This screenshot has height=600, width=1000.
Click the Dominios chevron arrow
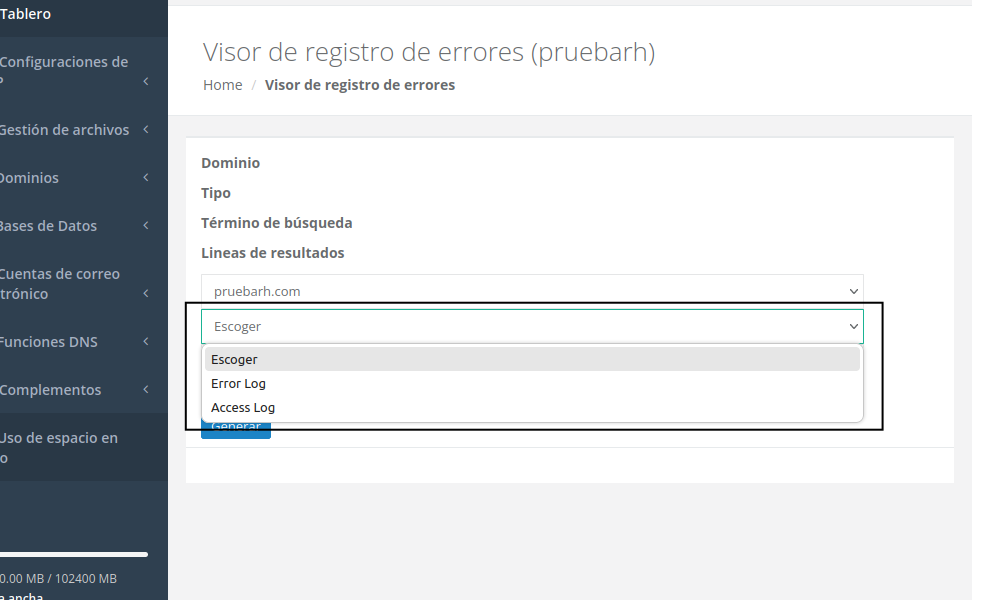point(146,177)
